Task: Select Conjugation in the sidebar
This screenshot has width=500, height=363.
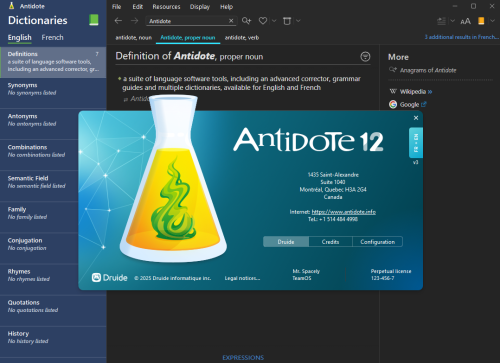Action: click(x=39, y=248)
